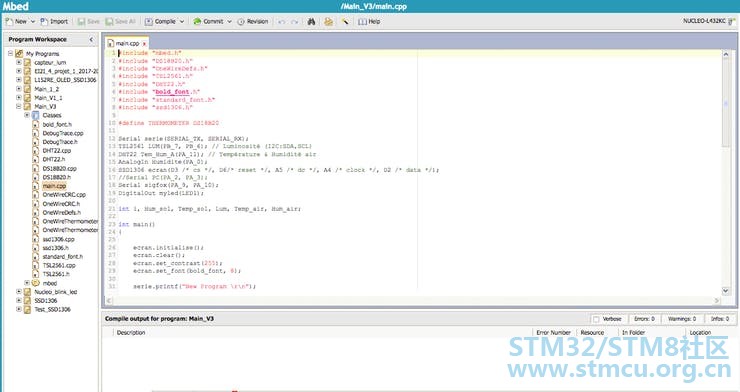Expand the Main_1_2 program

(19, 89)
